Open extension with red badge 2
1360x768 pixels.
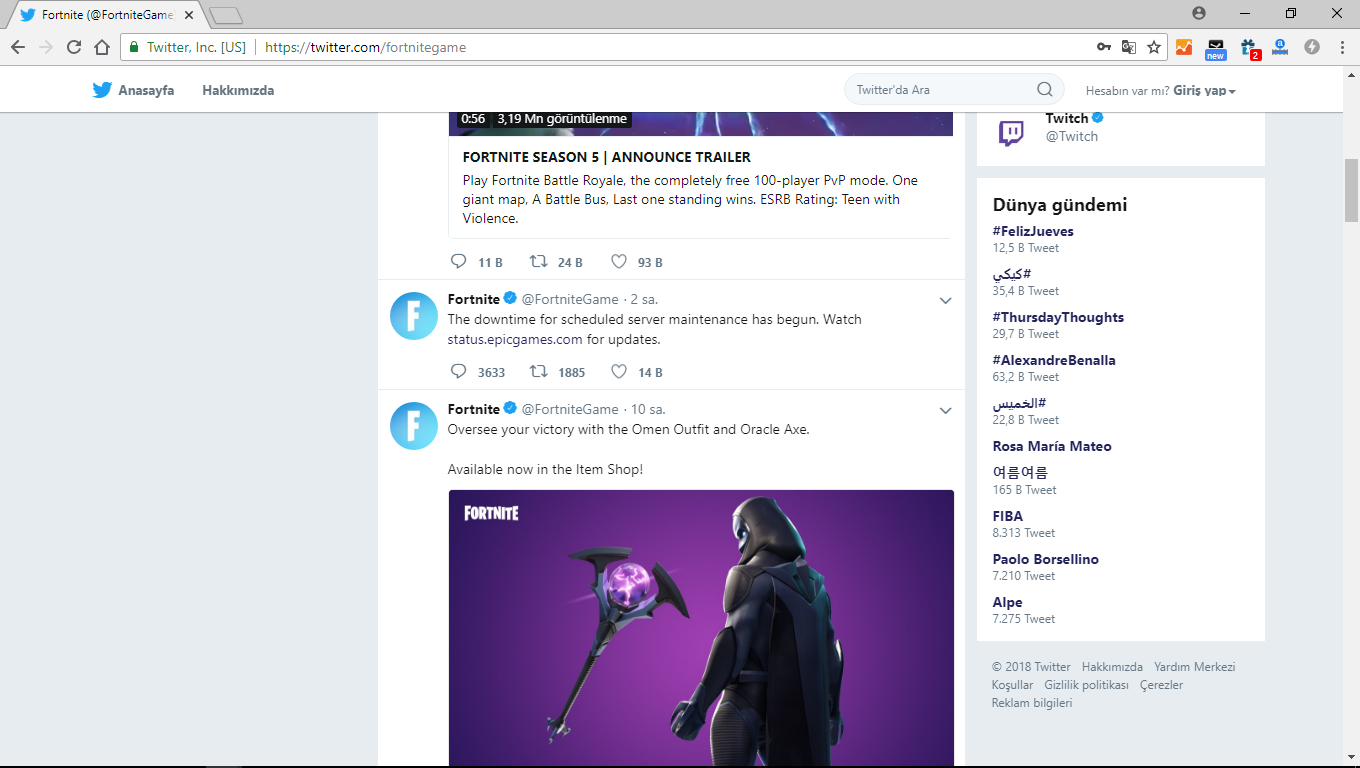(x=1250, y=49)
